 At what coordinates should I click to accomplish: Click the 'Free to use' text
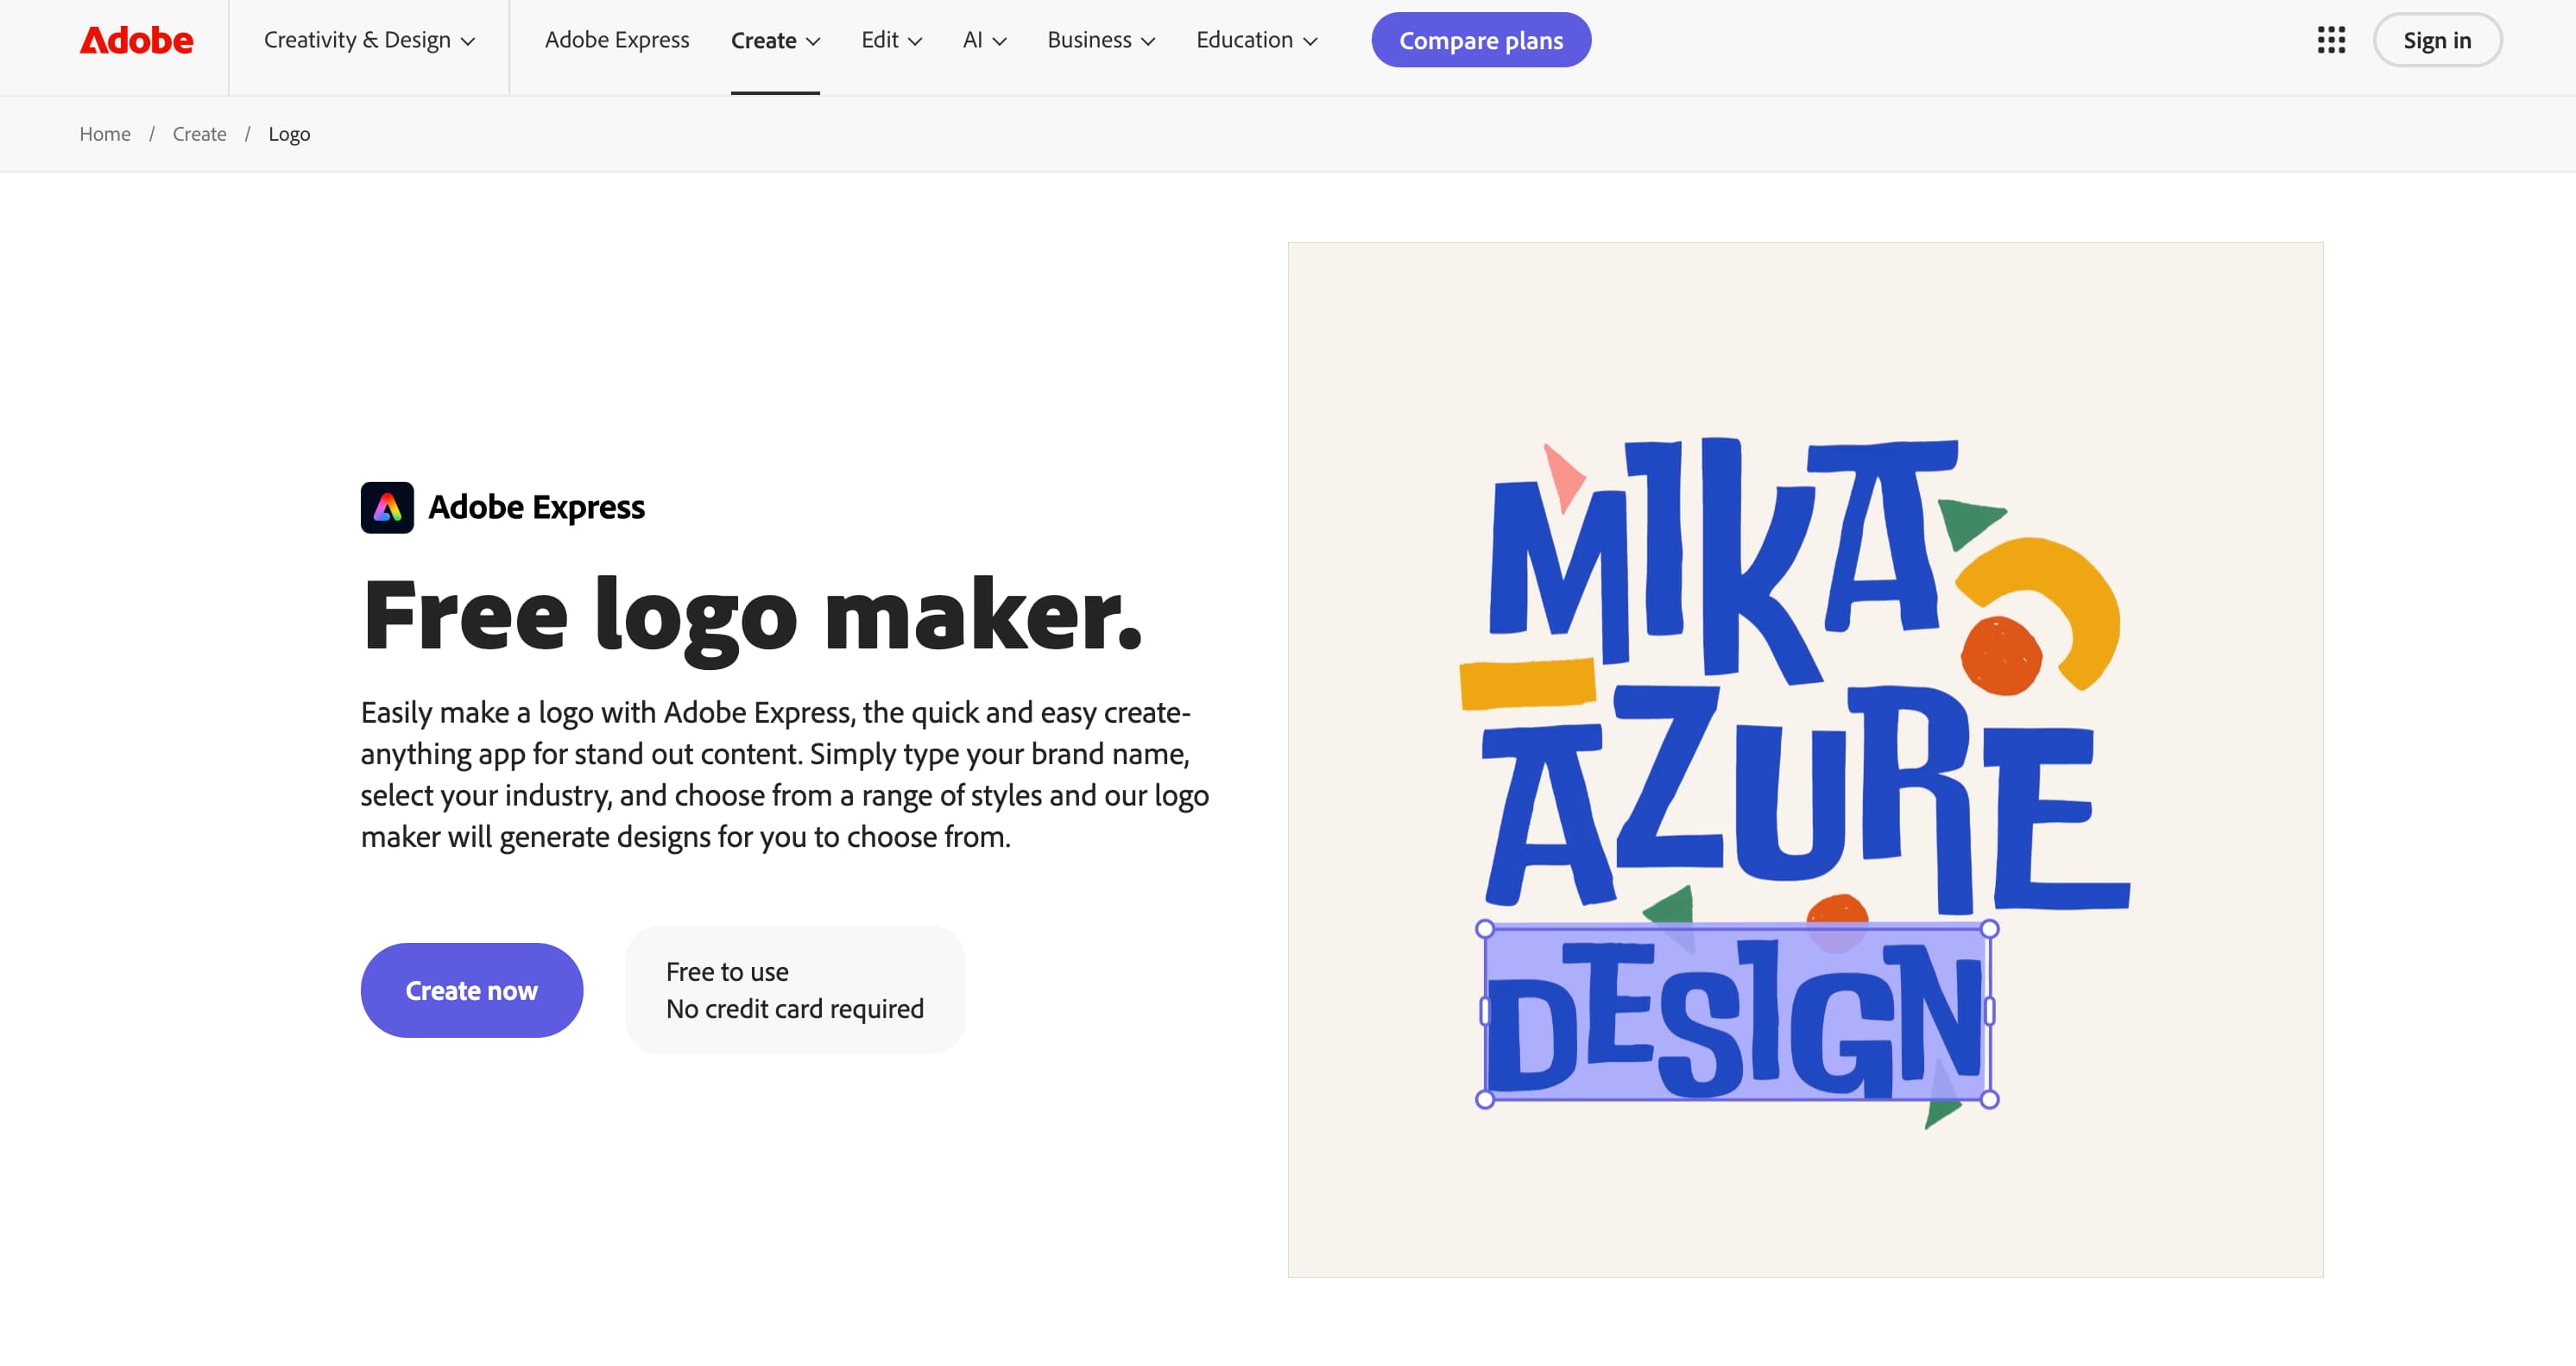[x=727, y=972]
